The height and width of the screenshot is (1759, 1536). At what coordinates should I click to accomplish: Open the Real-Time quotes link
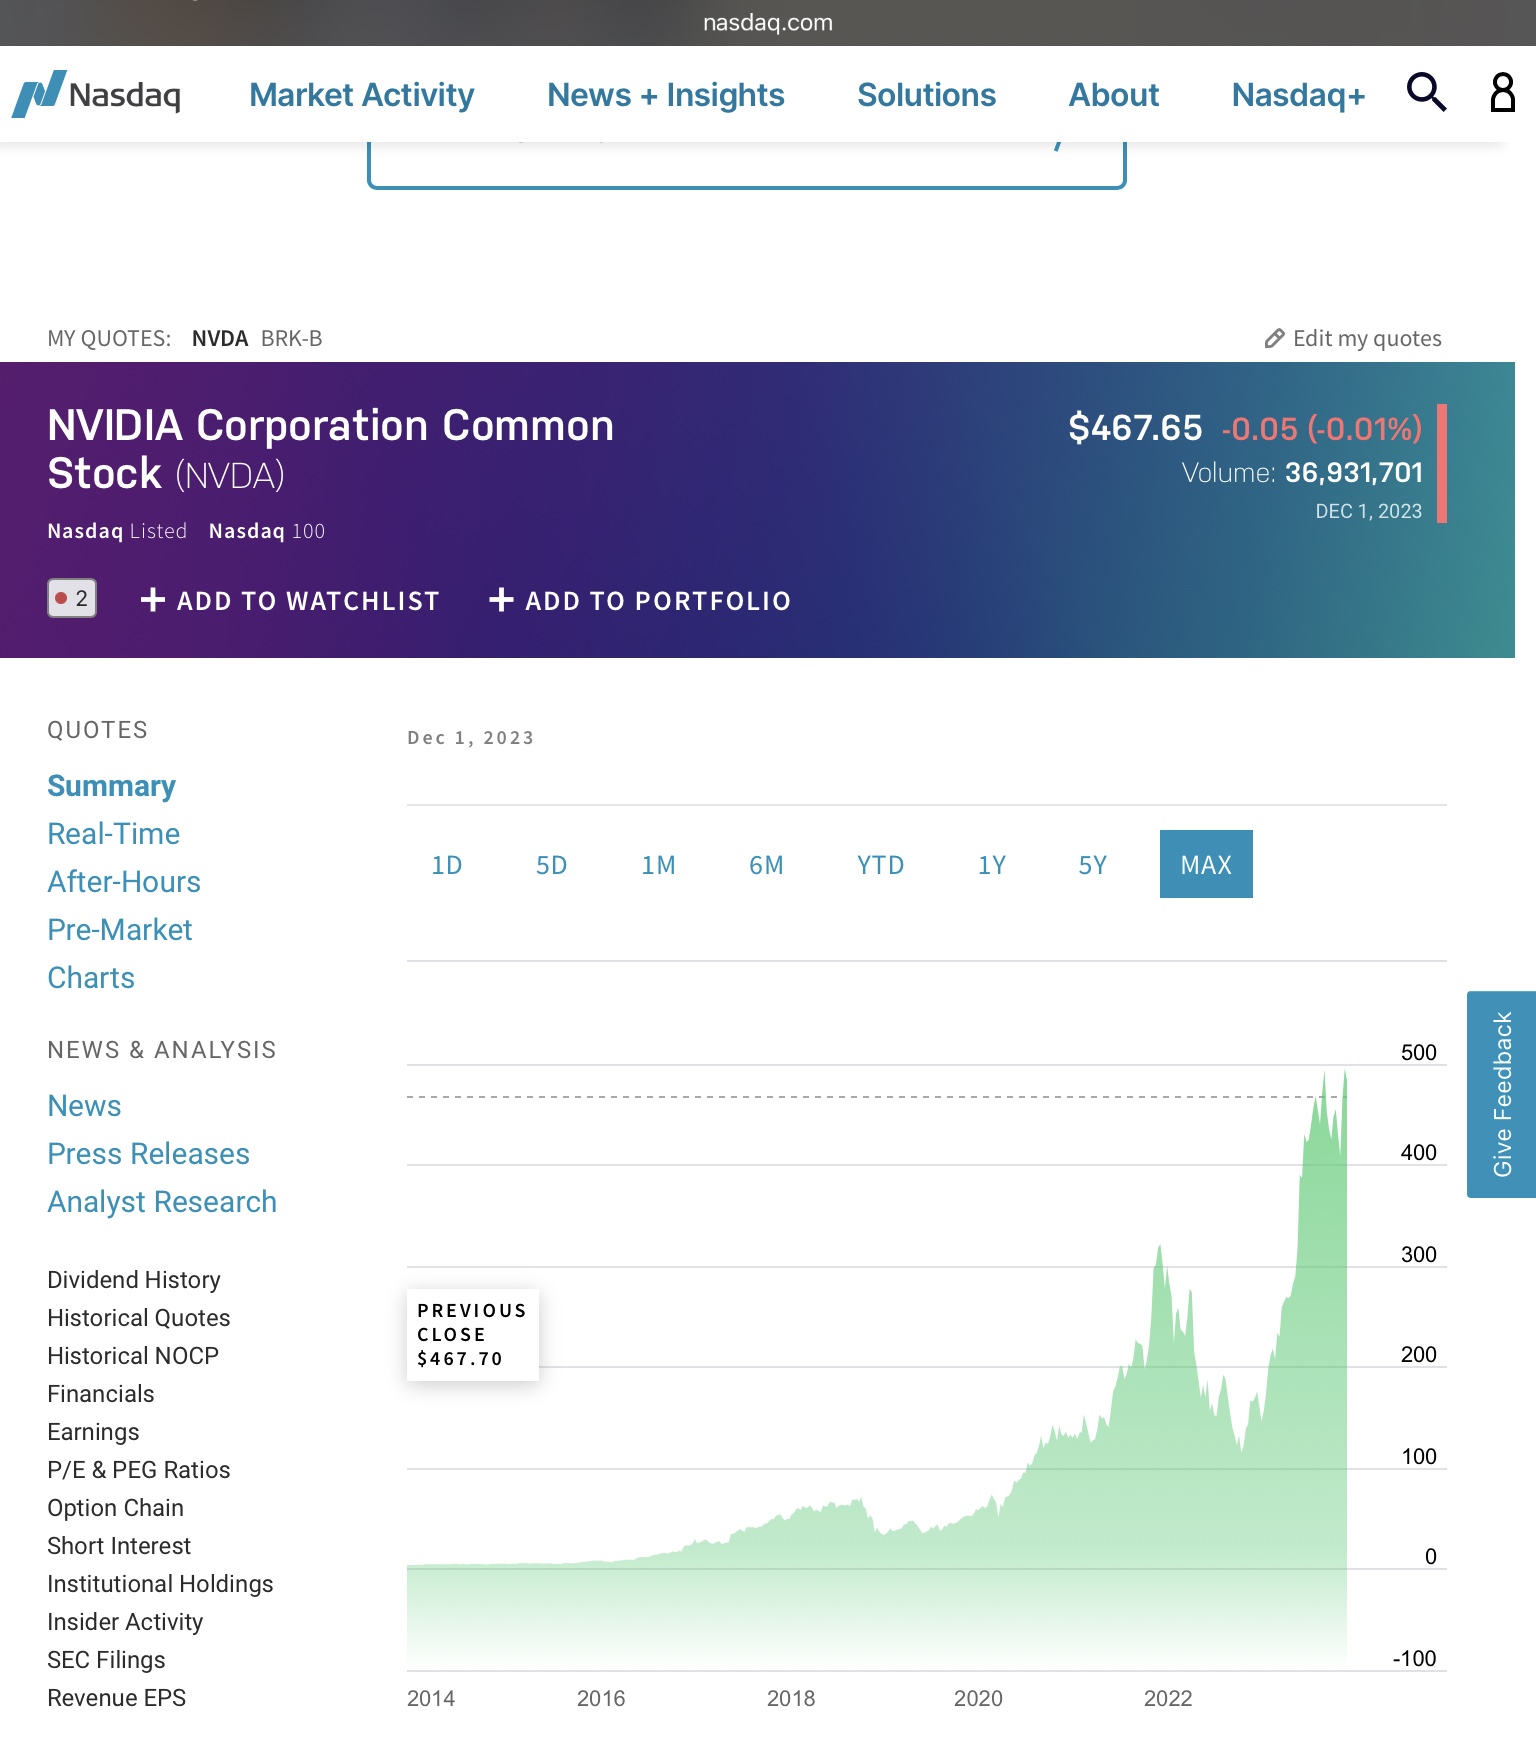pyautogui.click(x=114, y=834)
